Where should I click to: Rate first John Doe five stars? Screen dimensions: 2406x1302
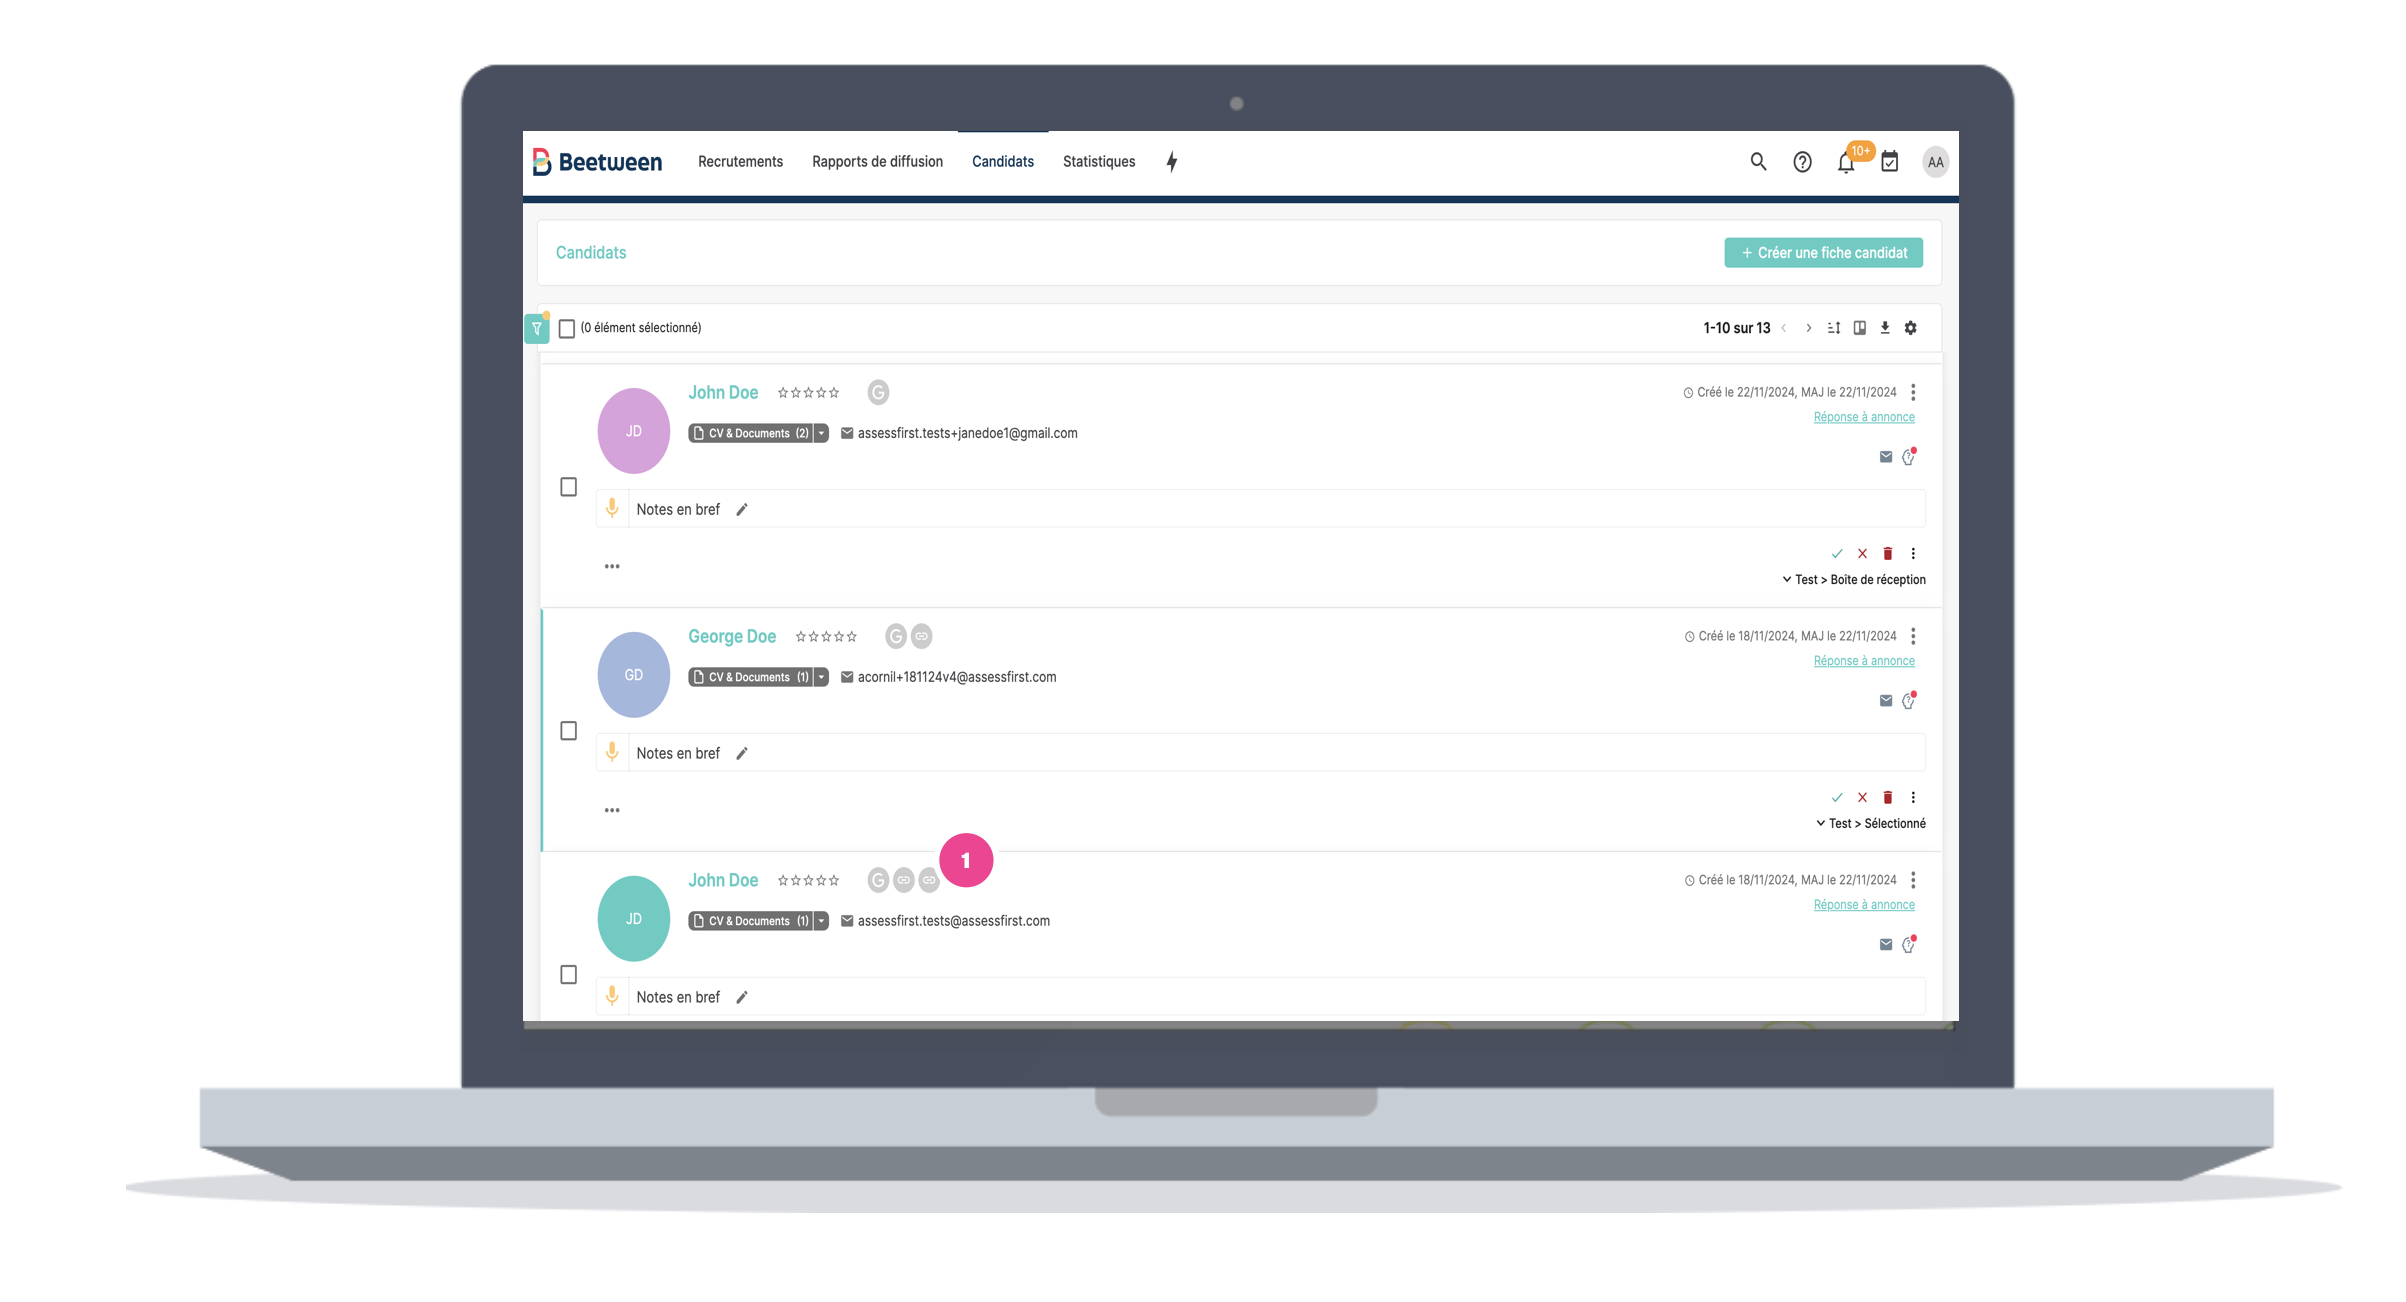pos(834,393)
